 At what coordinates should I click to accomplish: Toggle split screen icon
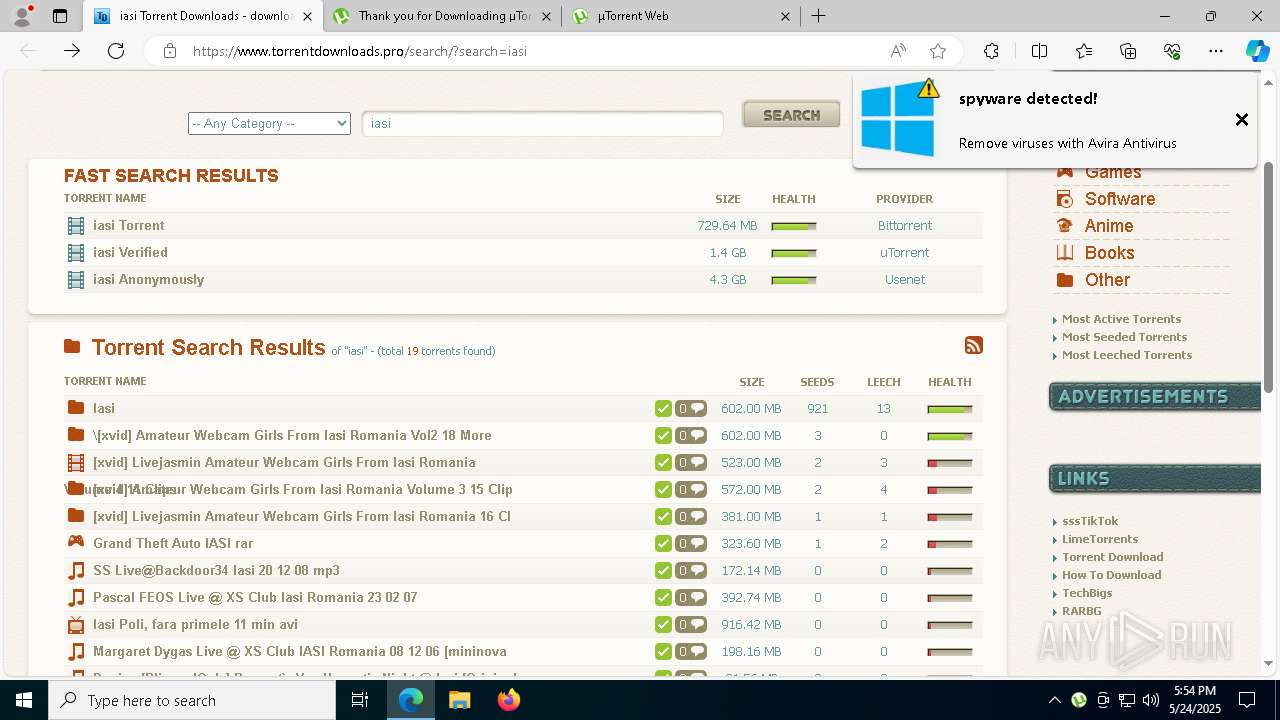click(x=1039, y=51)
